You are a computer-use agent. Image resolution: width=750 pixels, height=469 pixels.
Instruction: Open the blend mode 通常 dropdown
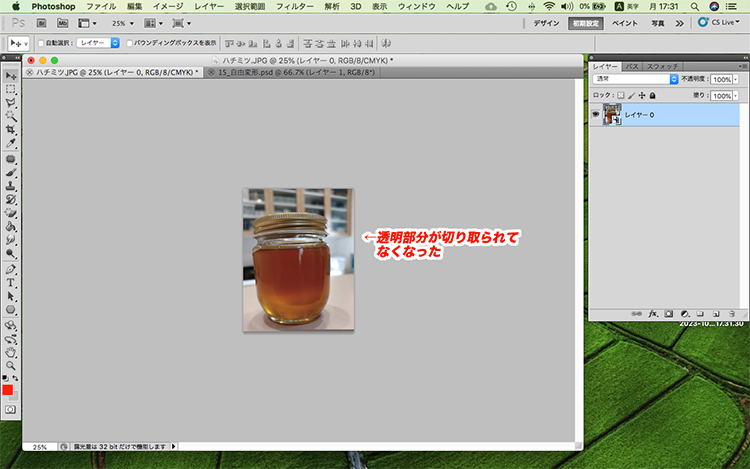(x=635, y=79)
